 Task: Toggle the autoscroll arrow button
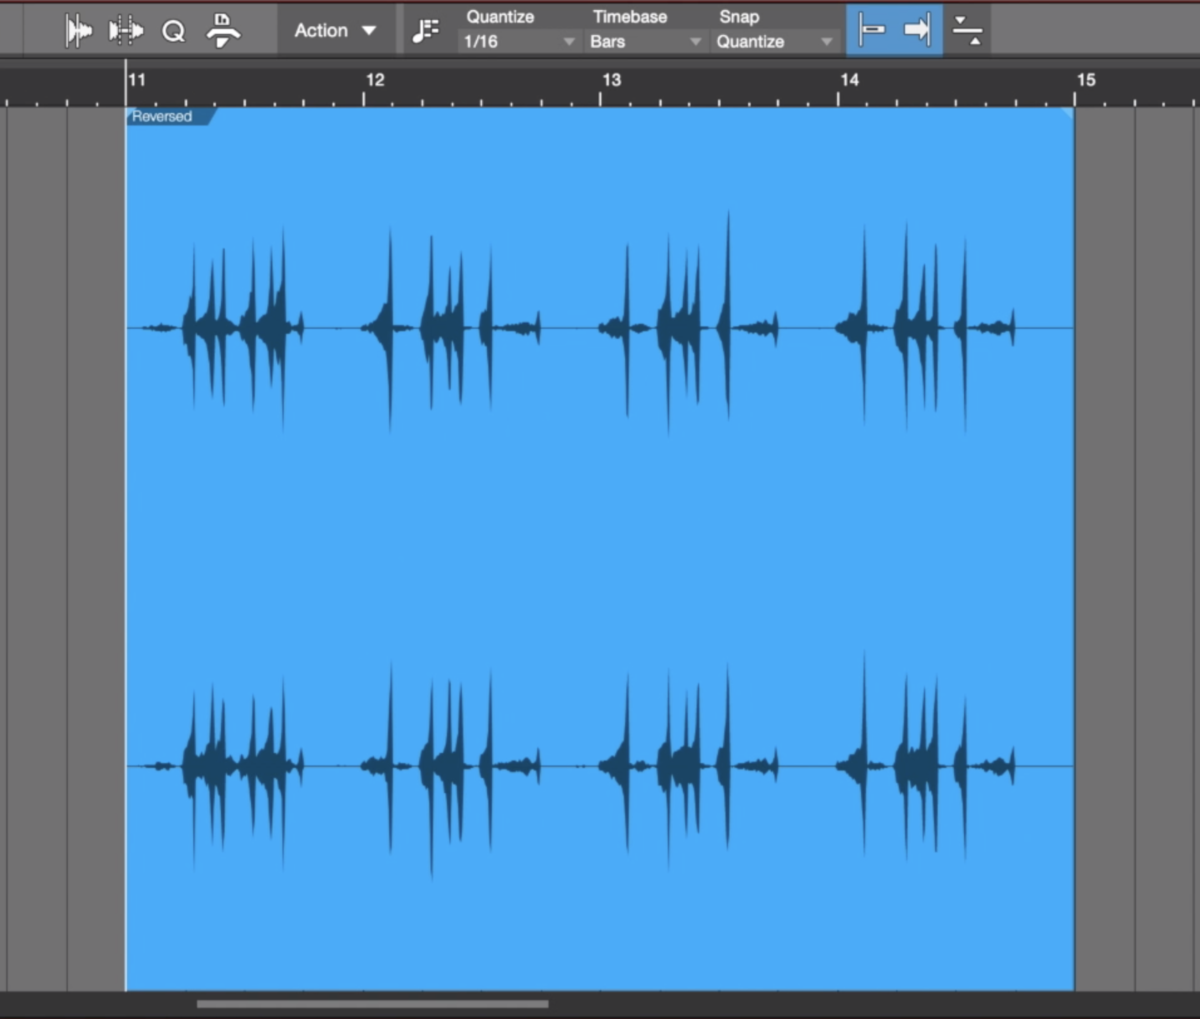(x=918, y=30)
